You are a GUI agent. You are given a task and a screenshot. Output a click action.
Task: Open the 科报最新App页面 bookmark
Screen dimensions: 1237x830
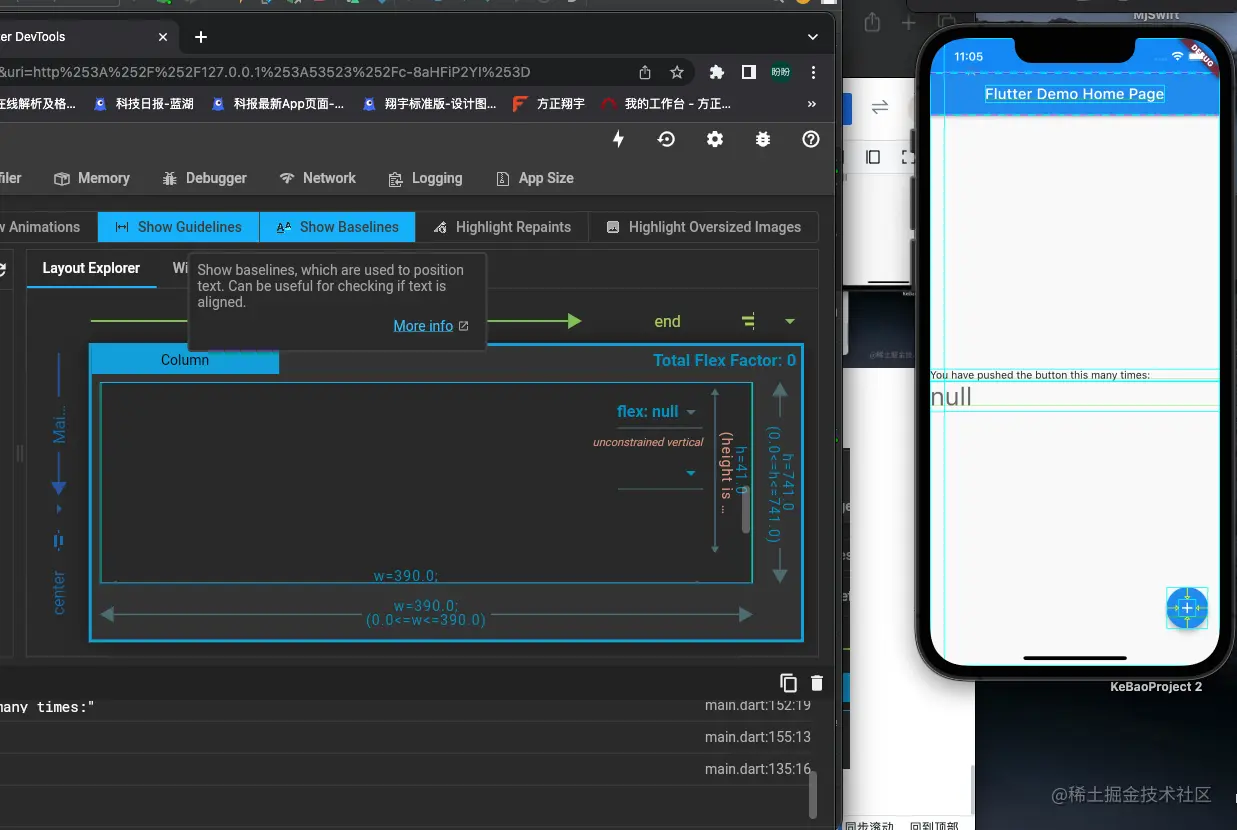(x=278, y=104)
